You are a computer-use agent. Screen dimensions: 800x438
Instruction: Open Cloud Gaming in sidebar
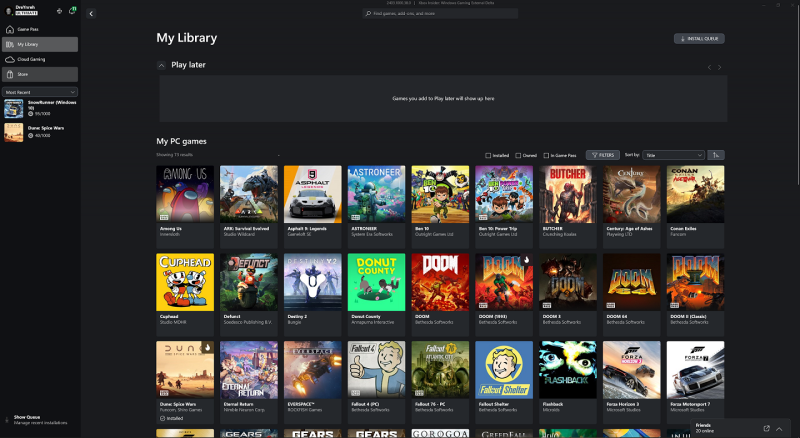40,59
